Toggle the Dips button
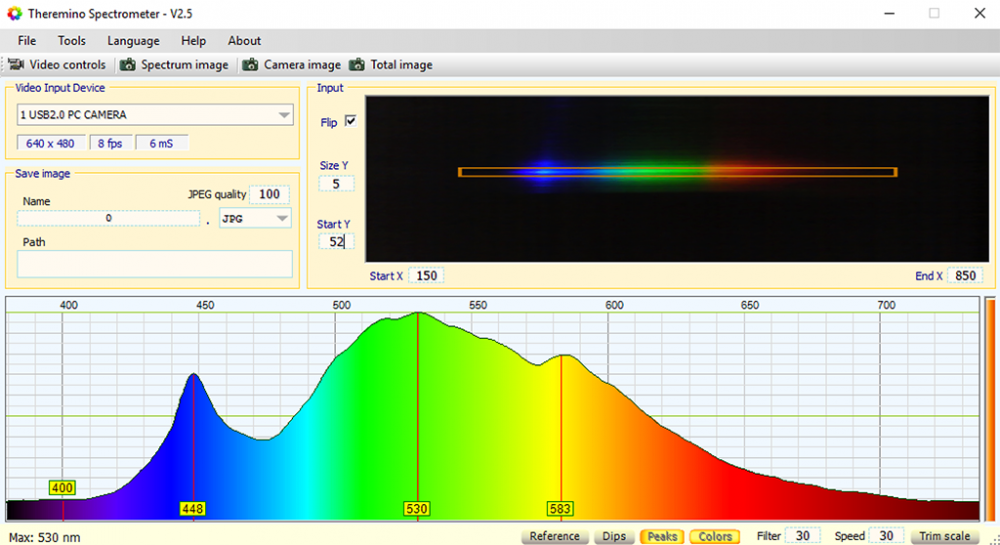1000x545 pixels. (x=614, y=536)
